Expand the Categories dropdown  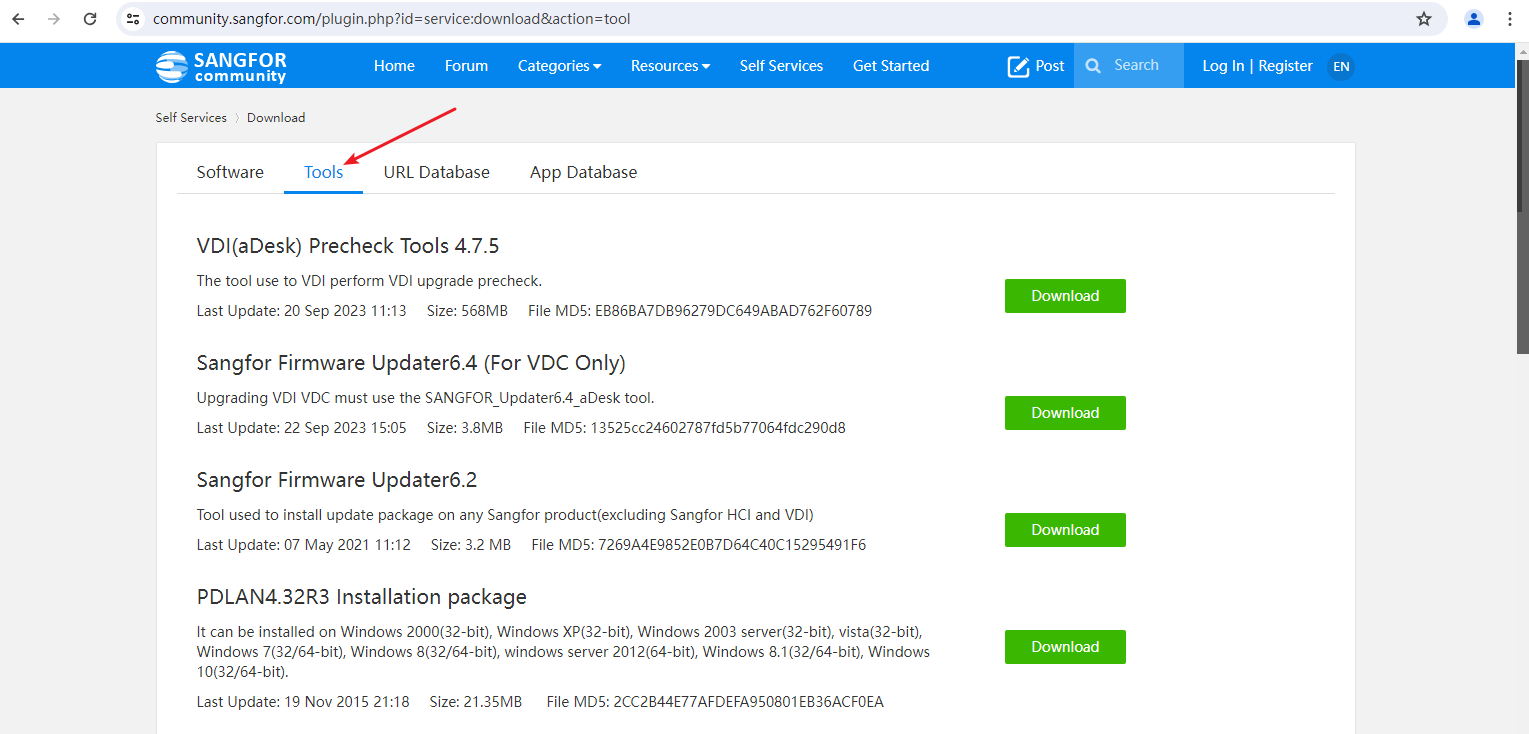click(x=559, y=66)
